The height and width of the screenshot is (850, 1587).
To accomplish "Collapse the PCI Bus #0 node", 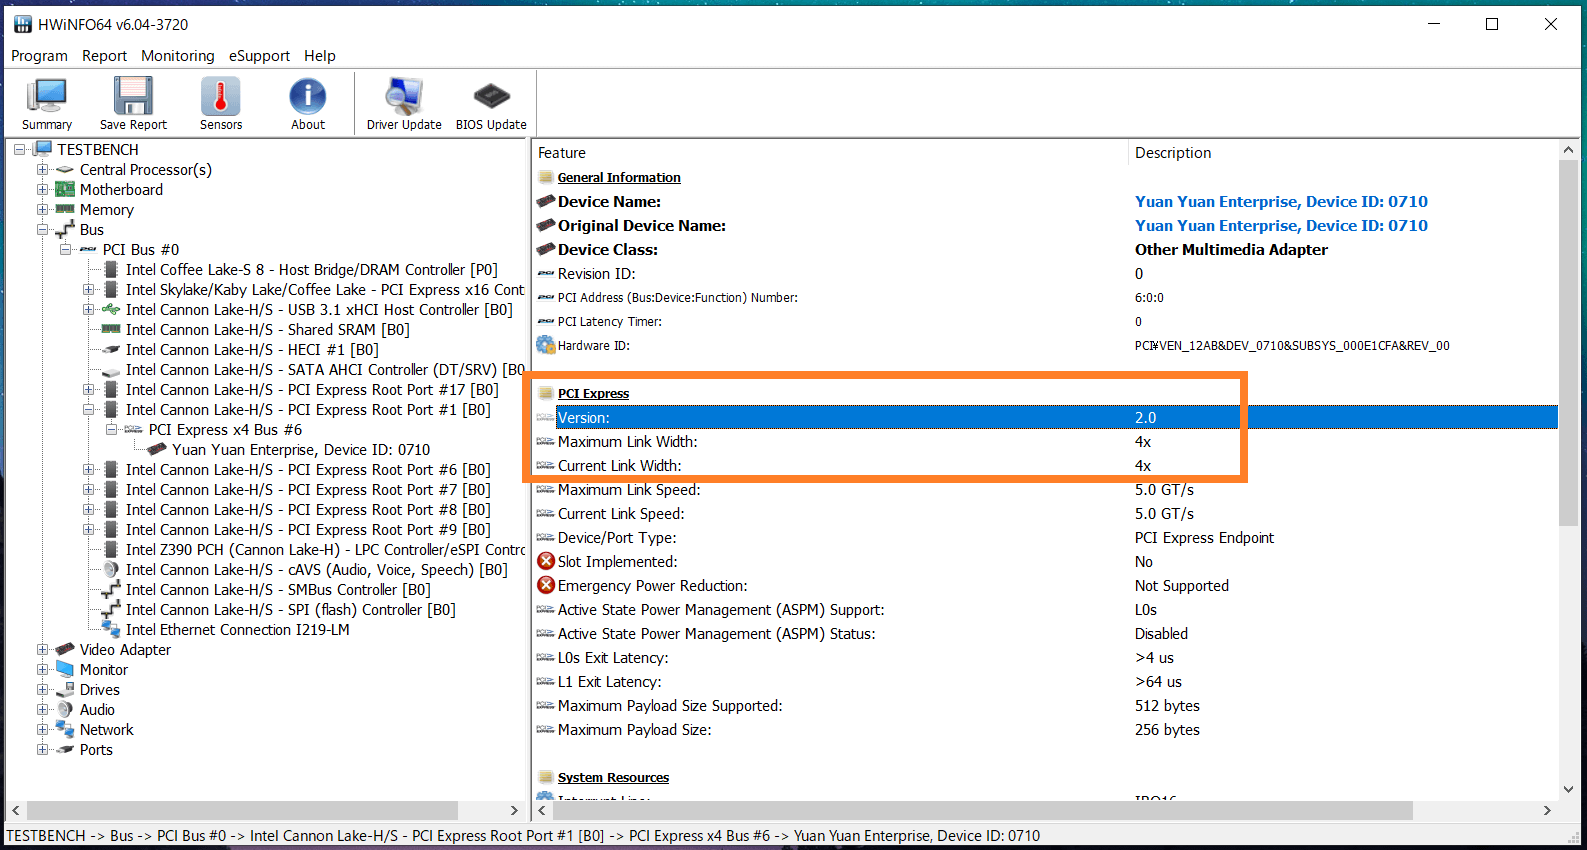I will 66,249.
